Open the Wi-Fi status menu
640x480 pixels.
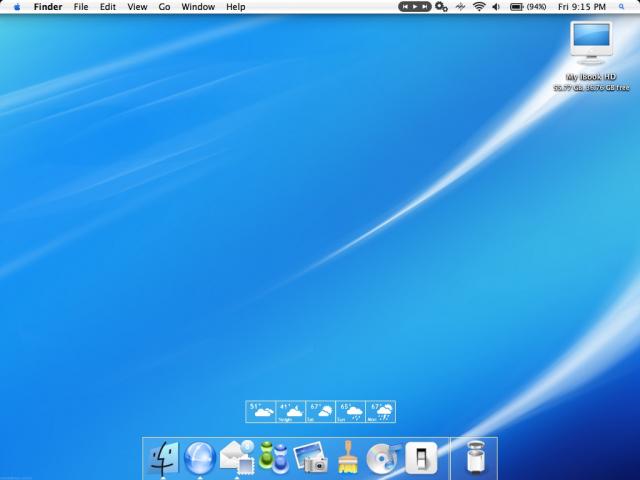click(x=479, y=7)
